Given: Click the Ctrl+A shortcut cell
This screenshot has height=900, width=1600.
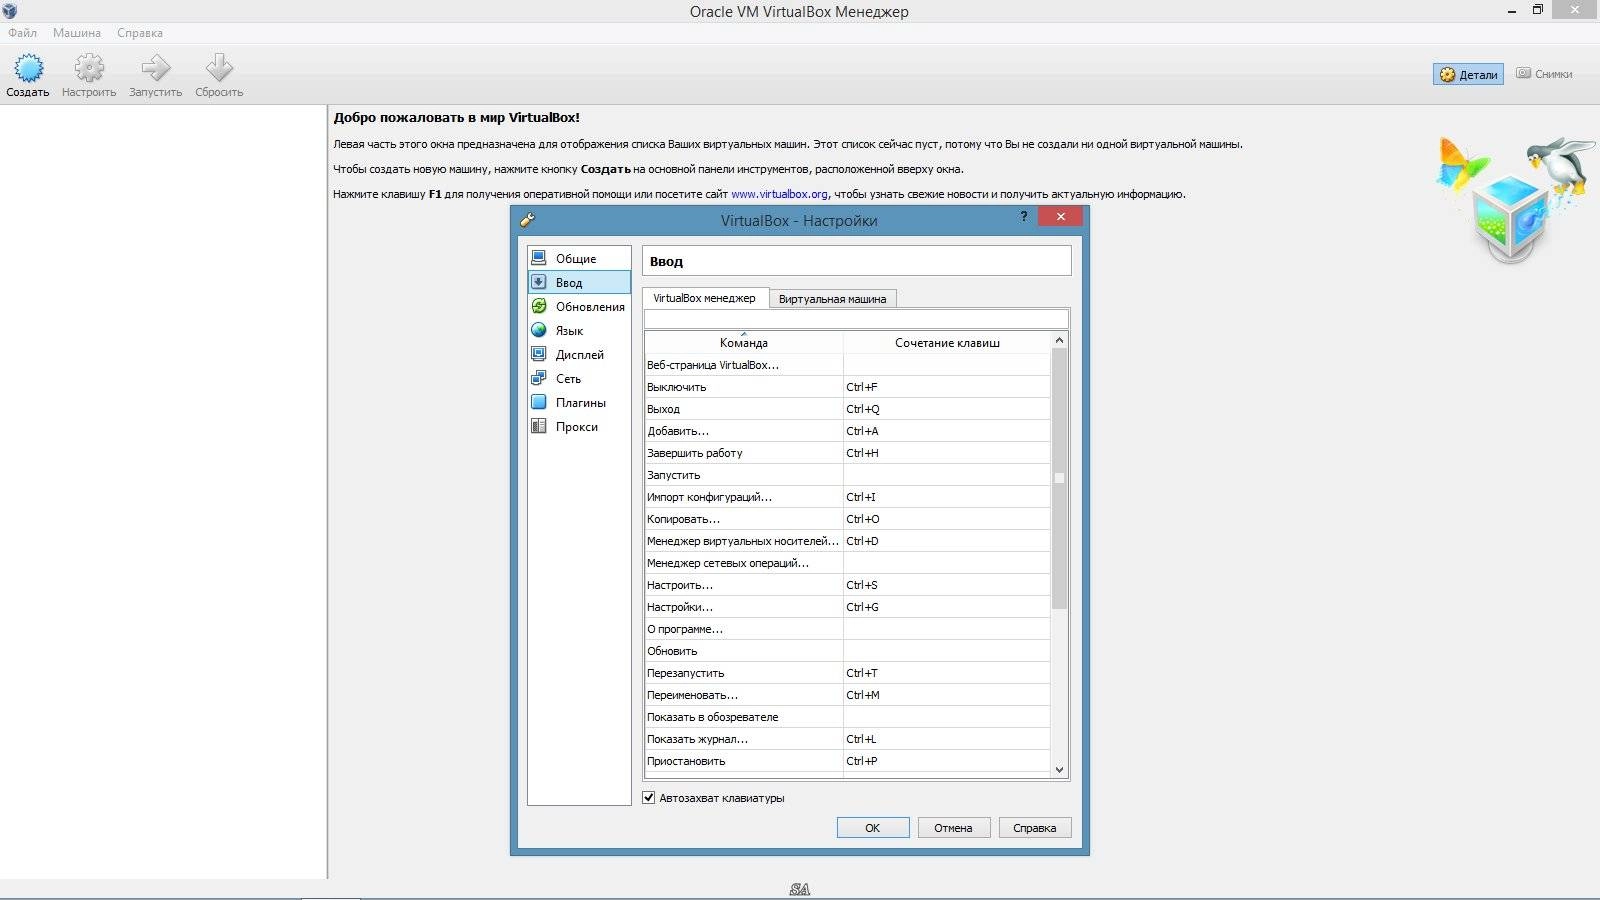Looking at the screenshot, I should point(947,431).
